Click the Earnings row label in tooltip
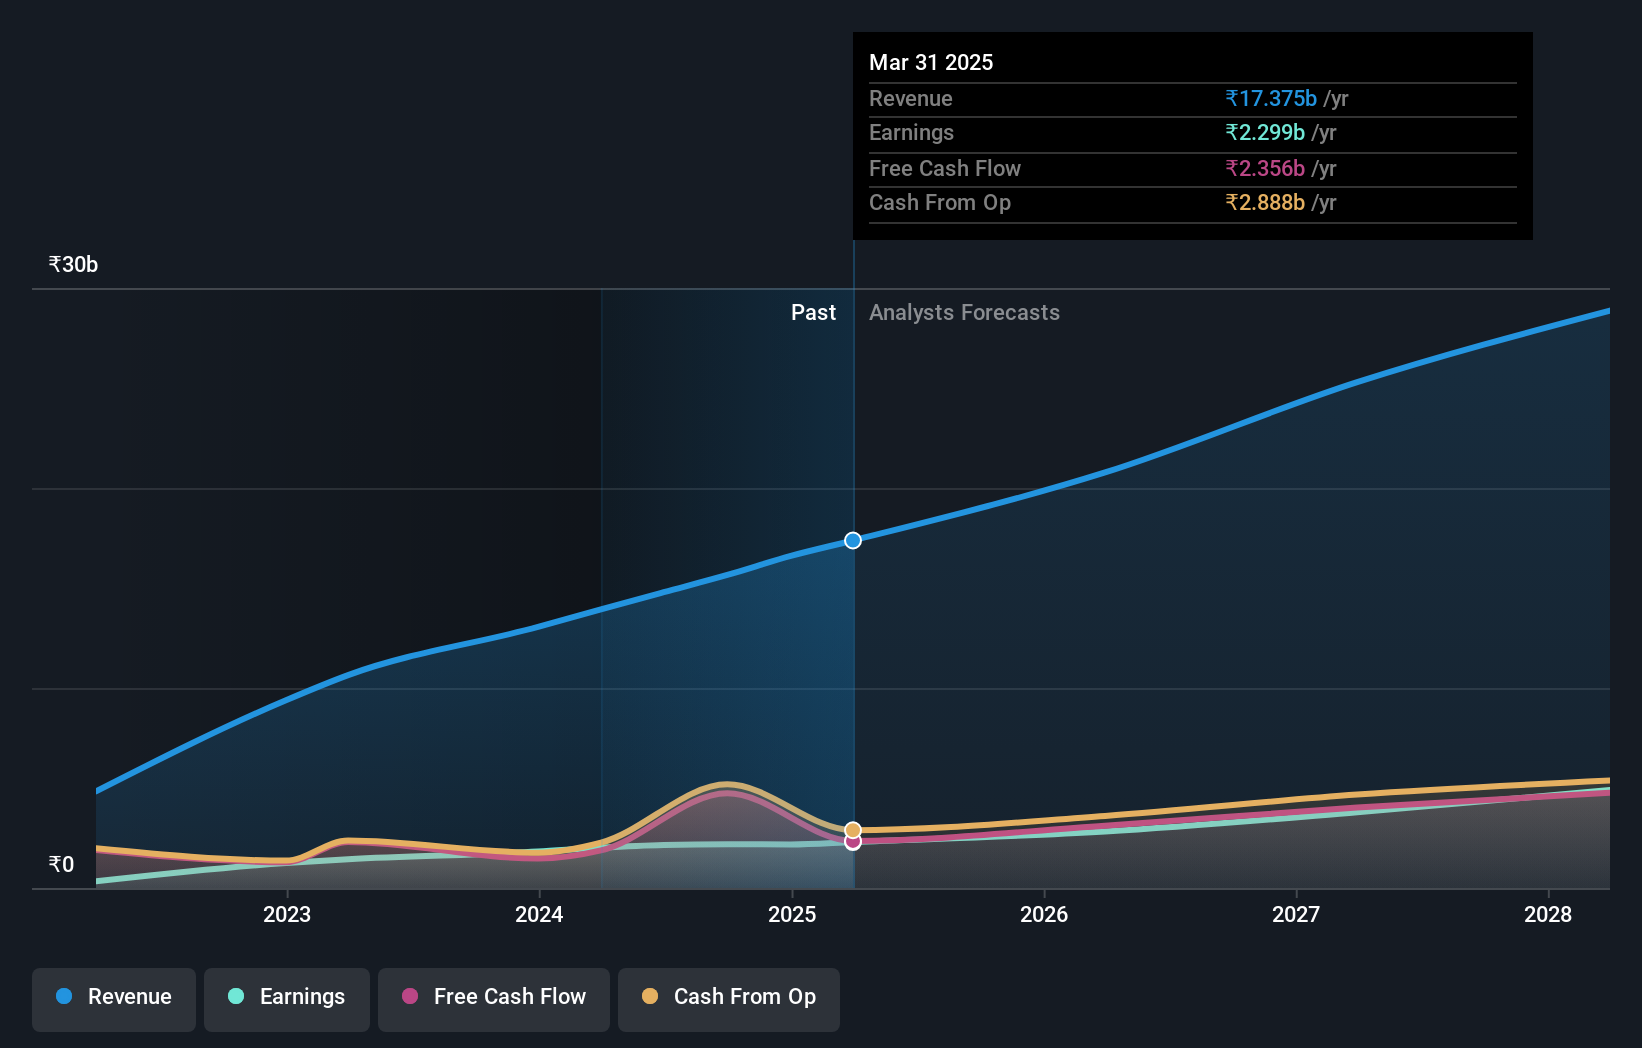 (911, 132)
